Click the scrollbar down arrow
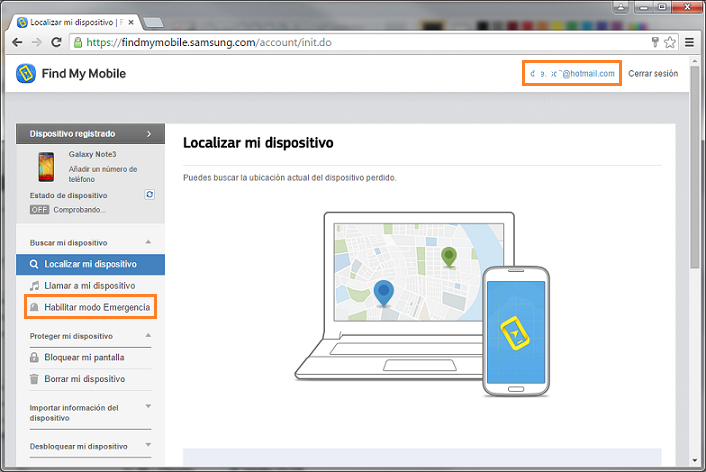 click(x=695, y=461)
